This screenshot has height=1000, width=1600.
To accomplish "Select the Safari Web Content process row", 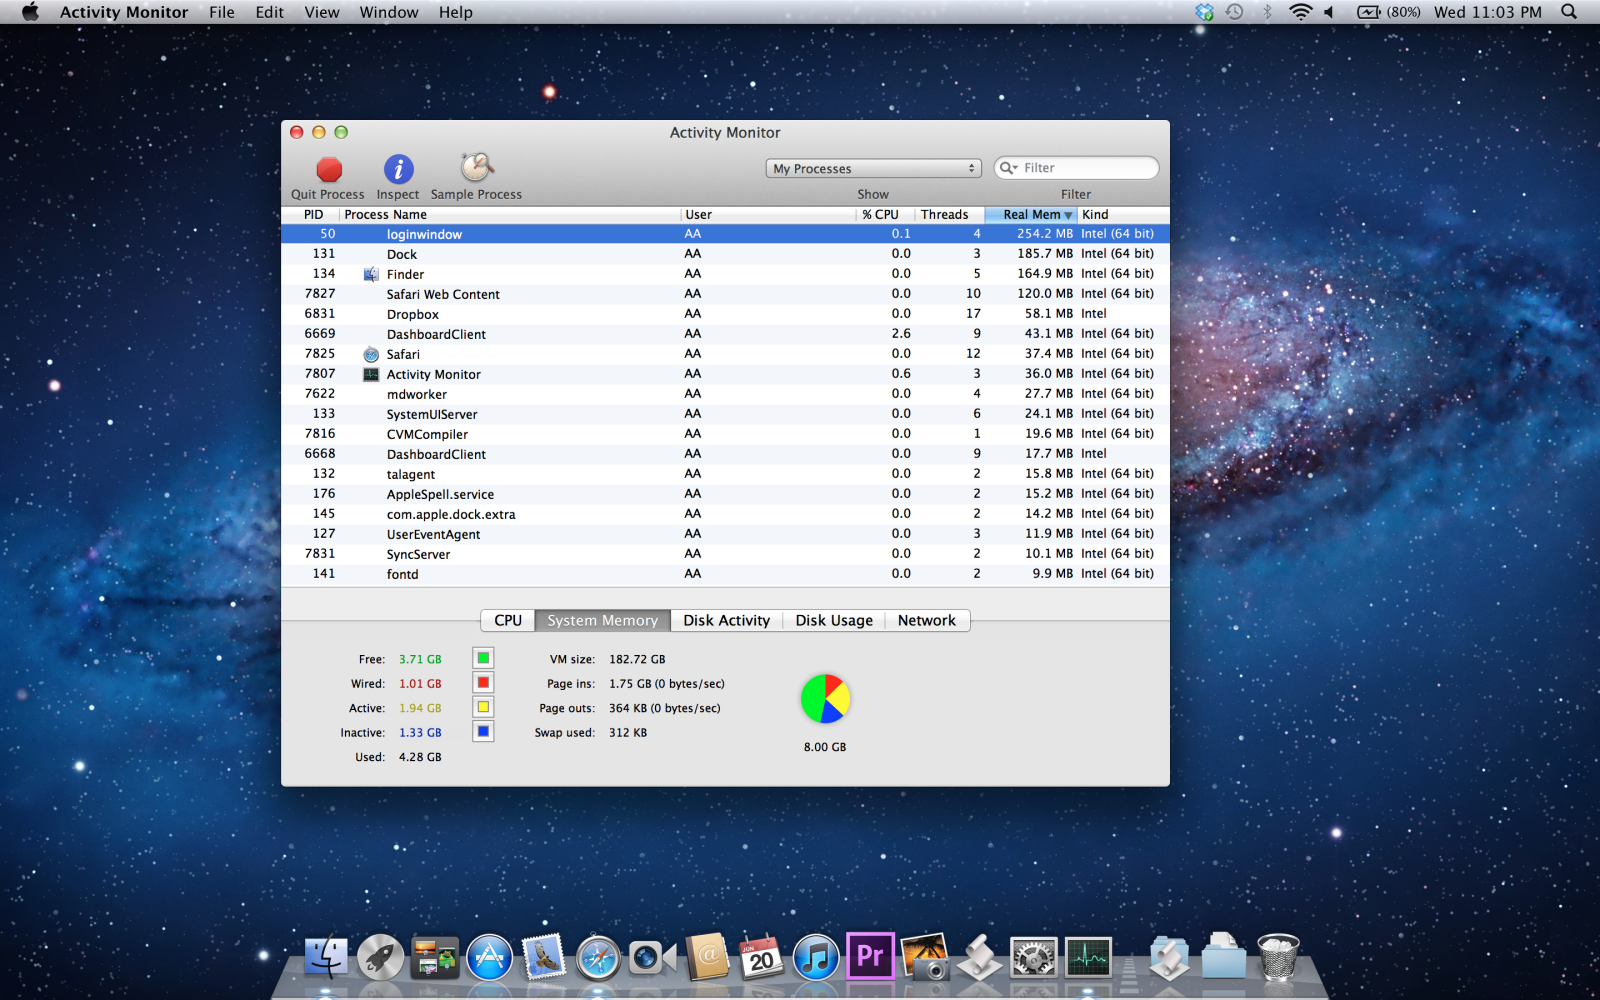I will (443, 294).
